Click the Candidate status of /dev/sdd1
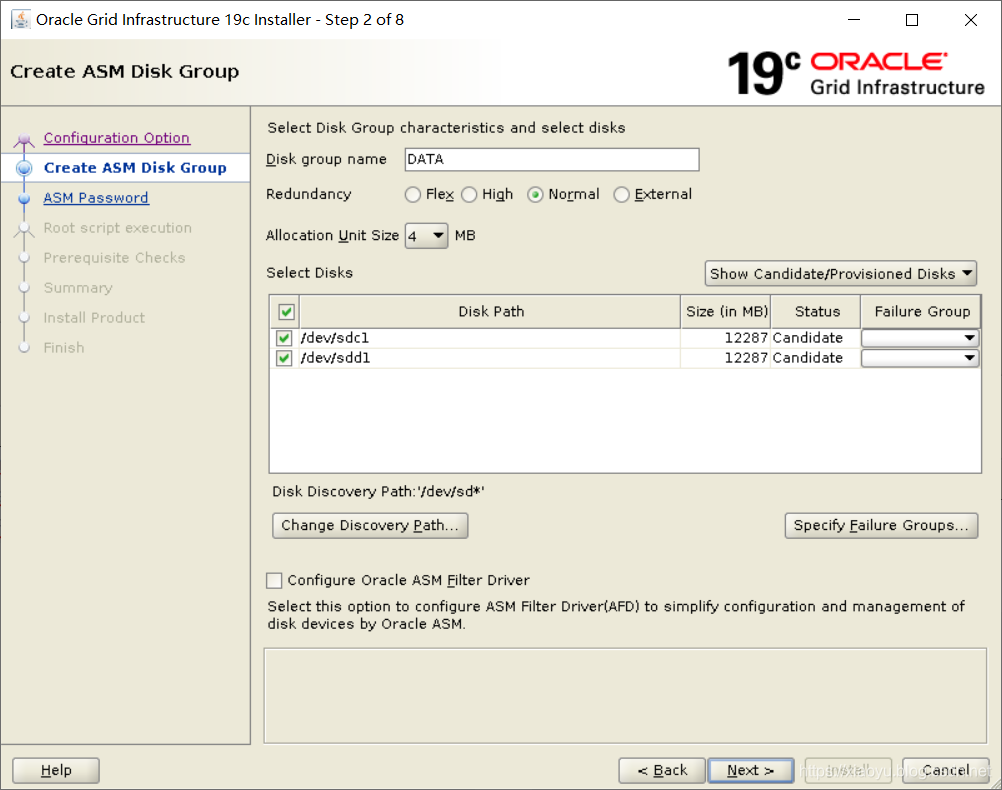1002x790 pixels. (x=815, y=358)
